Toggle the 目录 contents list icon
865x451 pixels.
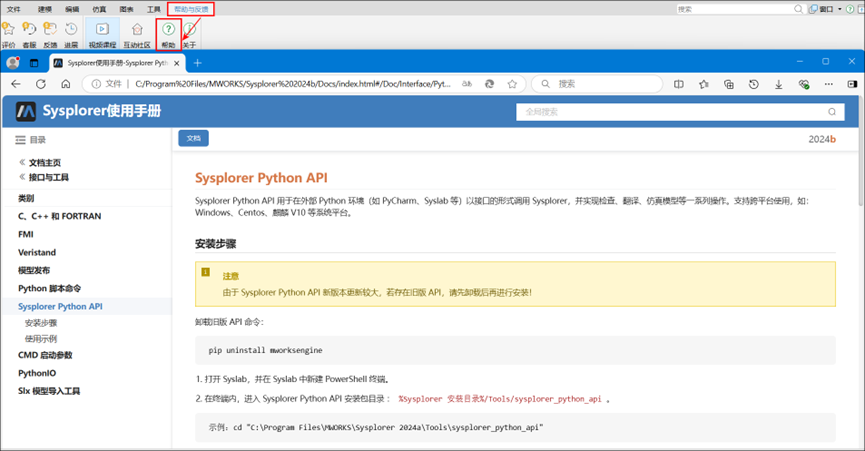(20, 140)
